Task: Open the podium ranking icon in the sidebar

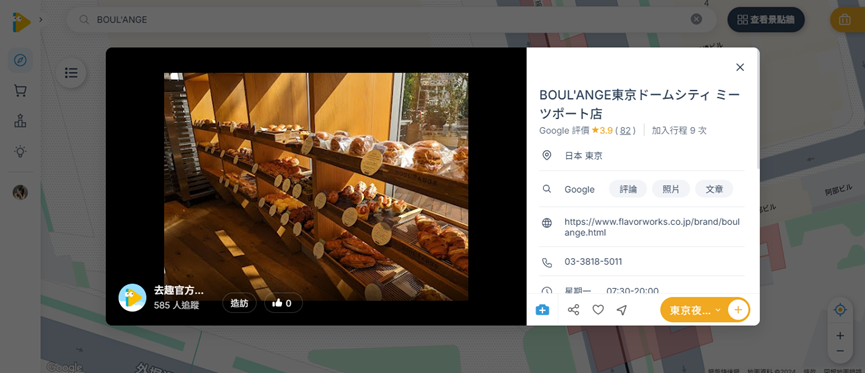Action: (20, 121)
